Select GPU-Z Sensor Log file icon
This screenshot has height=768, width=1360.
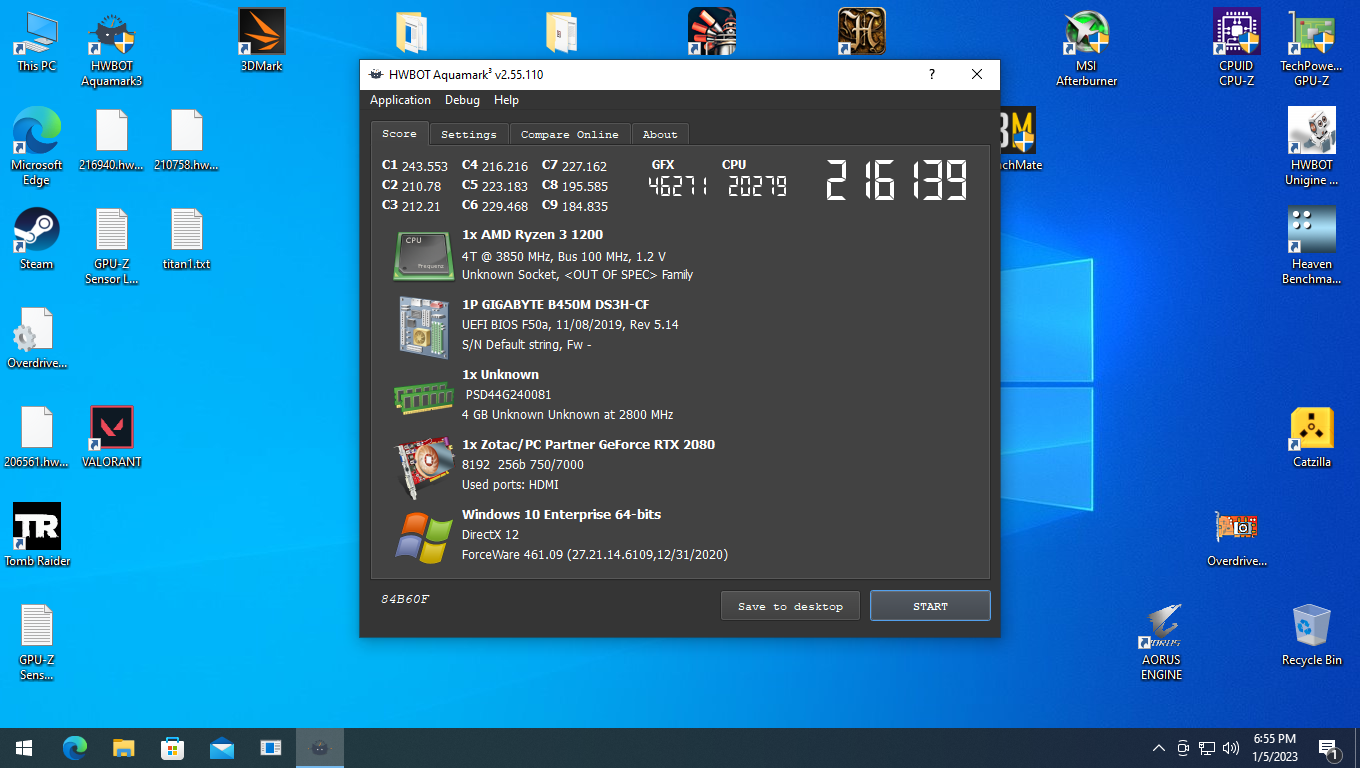[x=112, y=246]
